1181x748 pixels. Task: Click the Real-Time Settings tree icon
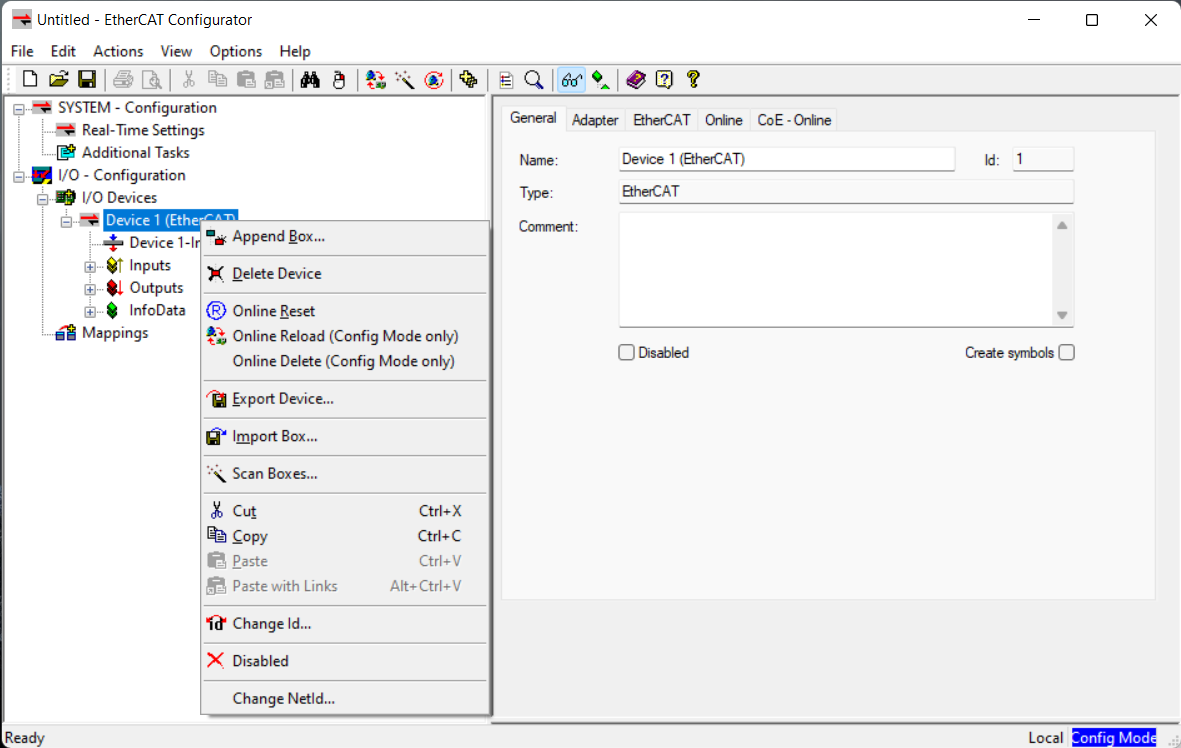66,130
